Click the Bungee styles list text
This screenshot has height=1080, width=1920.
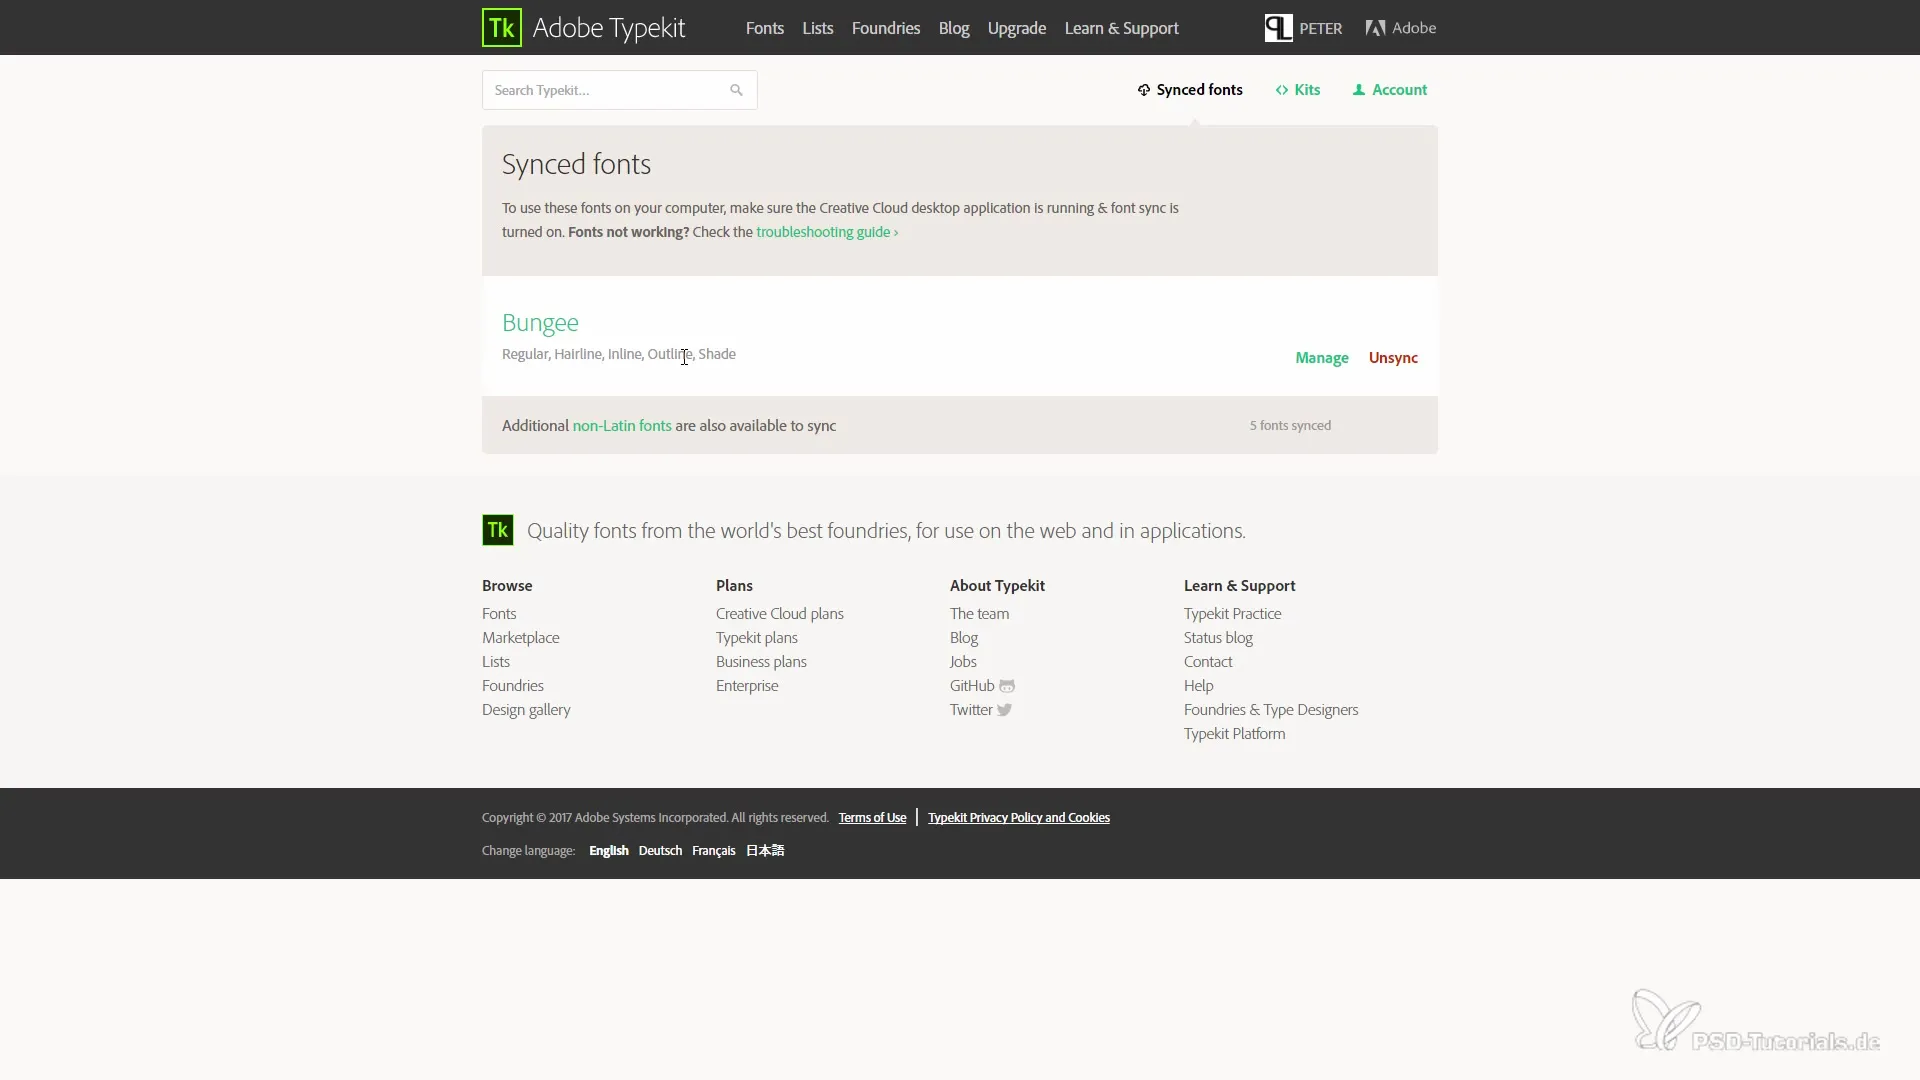[x=619, y=355]
